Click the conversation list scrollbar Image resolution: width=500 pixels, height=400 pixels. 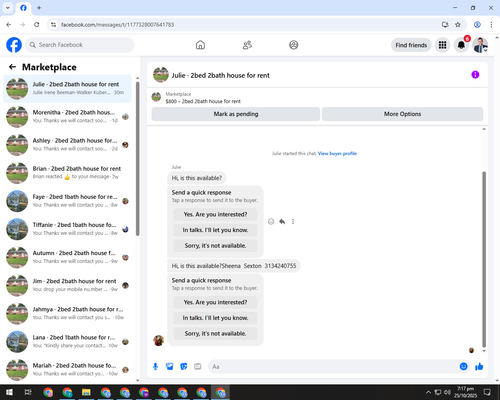tap(137, 158)
